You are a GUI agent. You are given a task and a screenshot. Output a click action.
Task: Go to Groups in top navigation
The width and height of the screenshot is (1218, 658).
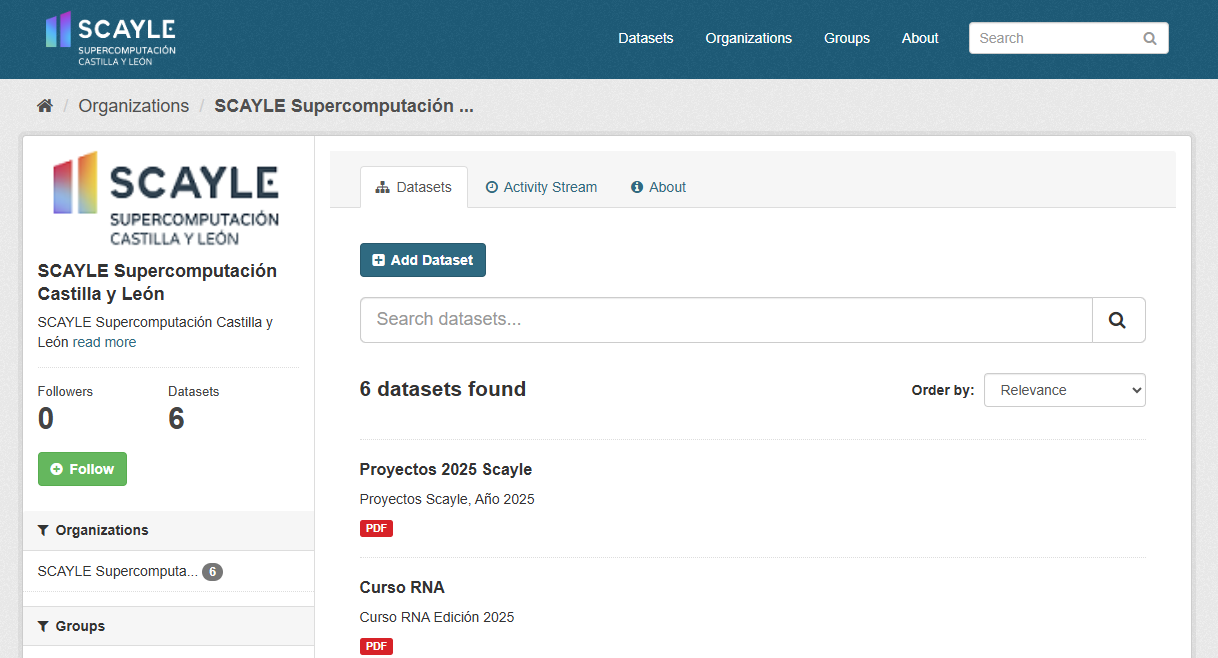coord(846,38)
